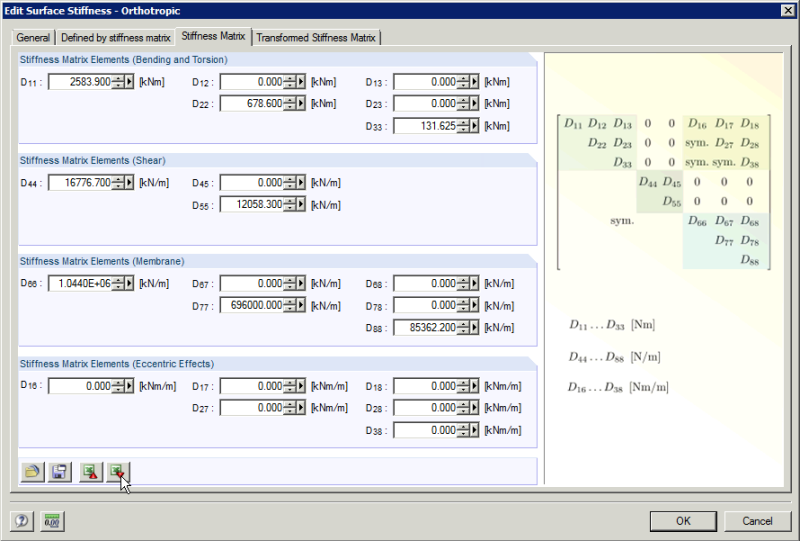Open the D22 field arrow menu
Screen dimensions: 800x541
301,104
